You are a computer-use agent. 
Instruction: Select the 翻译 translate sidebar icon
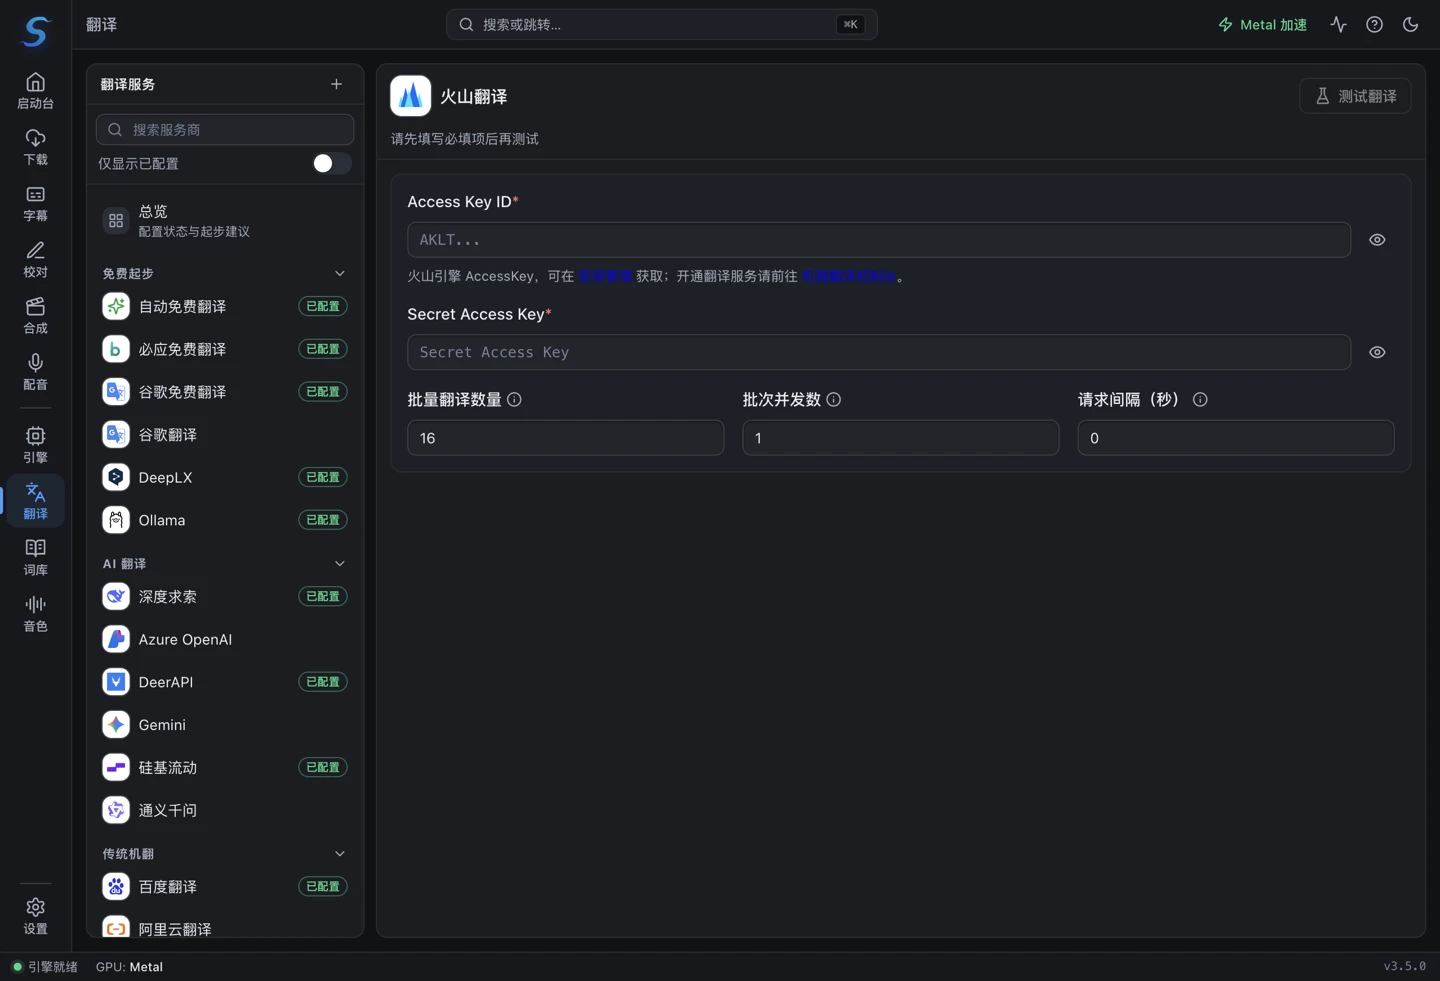[35, 500]
